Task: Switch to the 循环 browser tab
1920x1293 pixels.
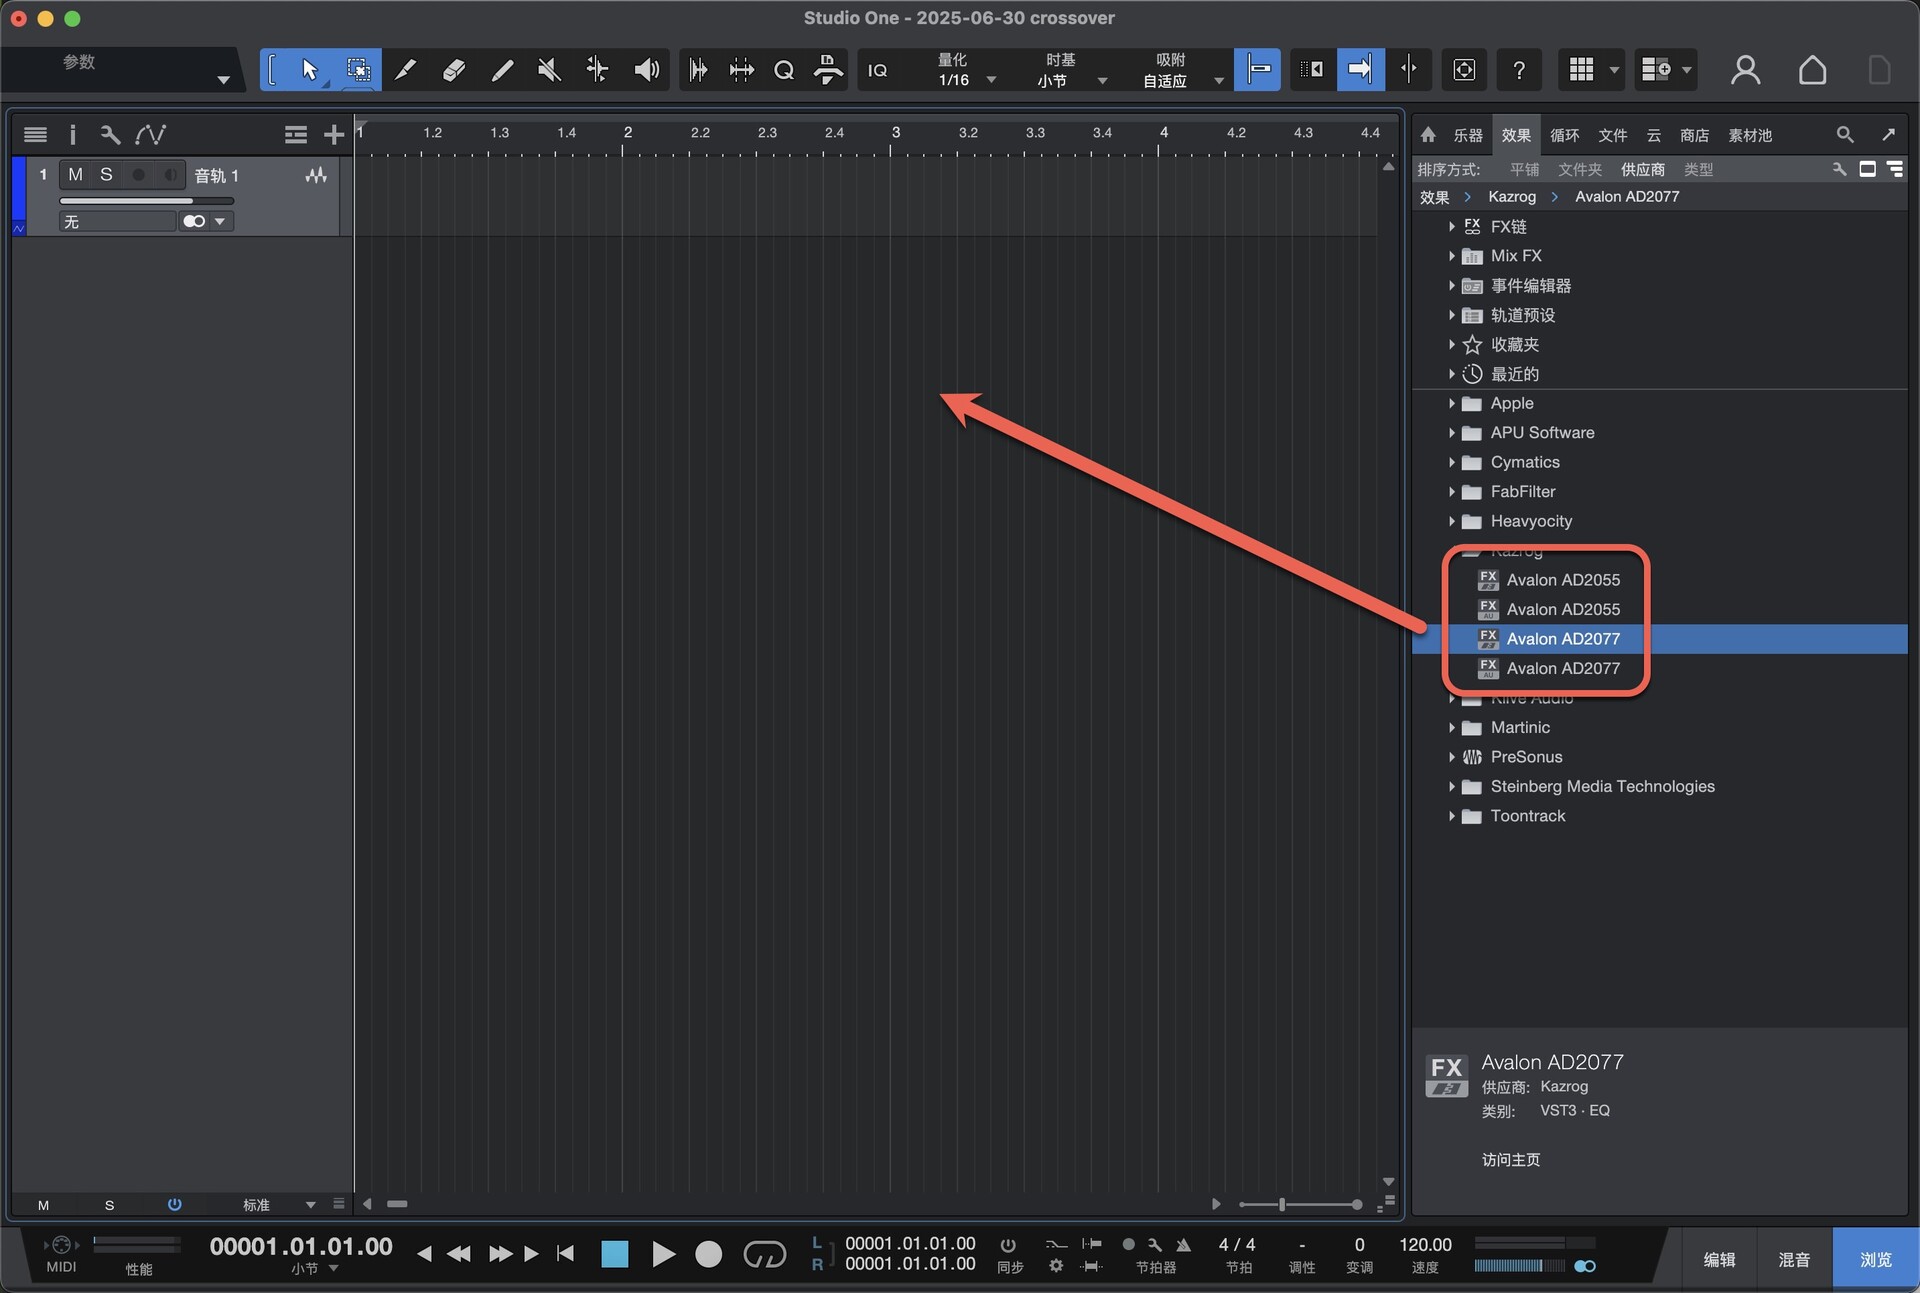Action: click(1564, 135)
